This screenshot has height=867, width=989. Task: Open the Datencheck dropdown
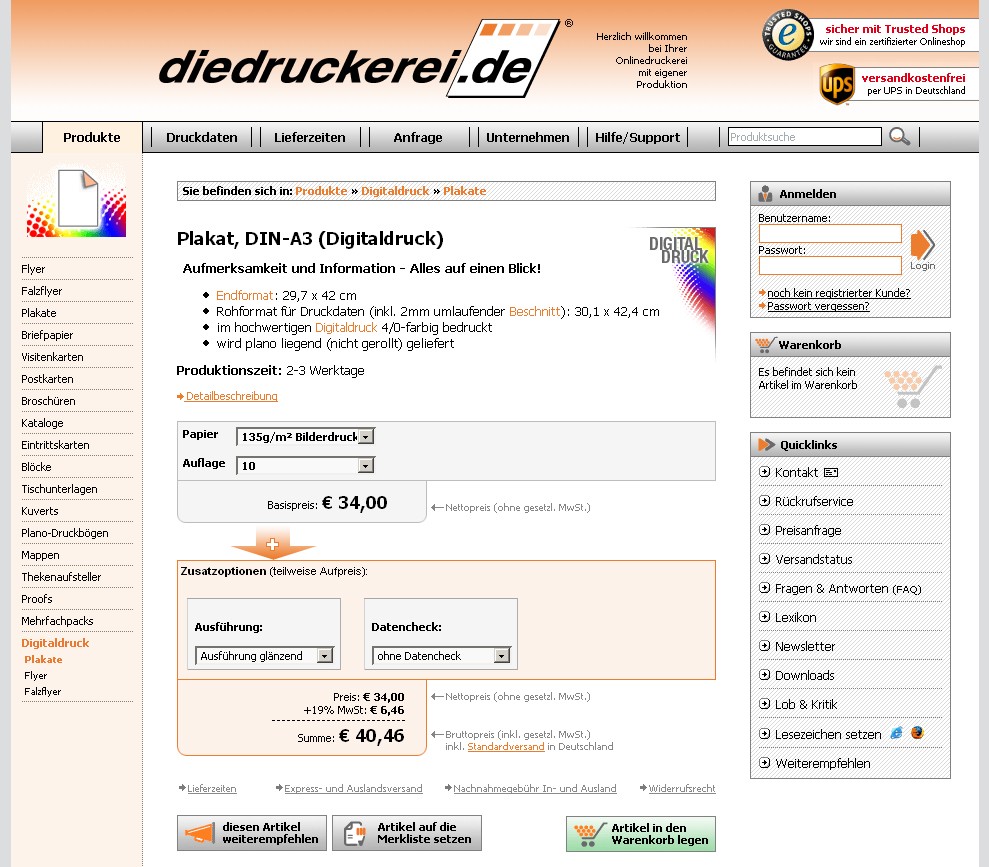pyautogui.click(x=441, y=656)
